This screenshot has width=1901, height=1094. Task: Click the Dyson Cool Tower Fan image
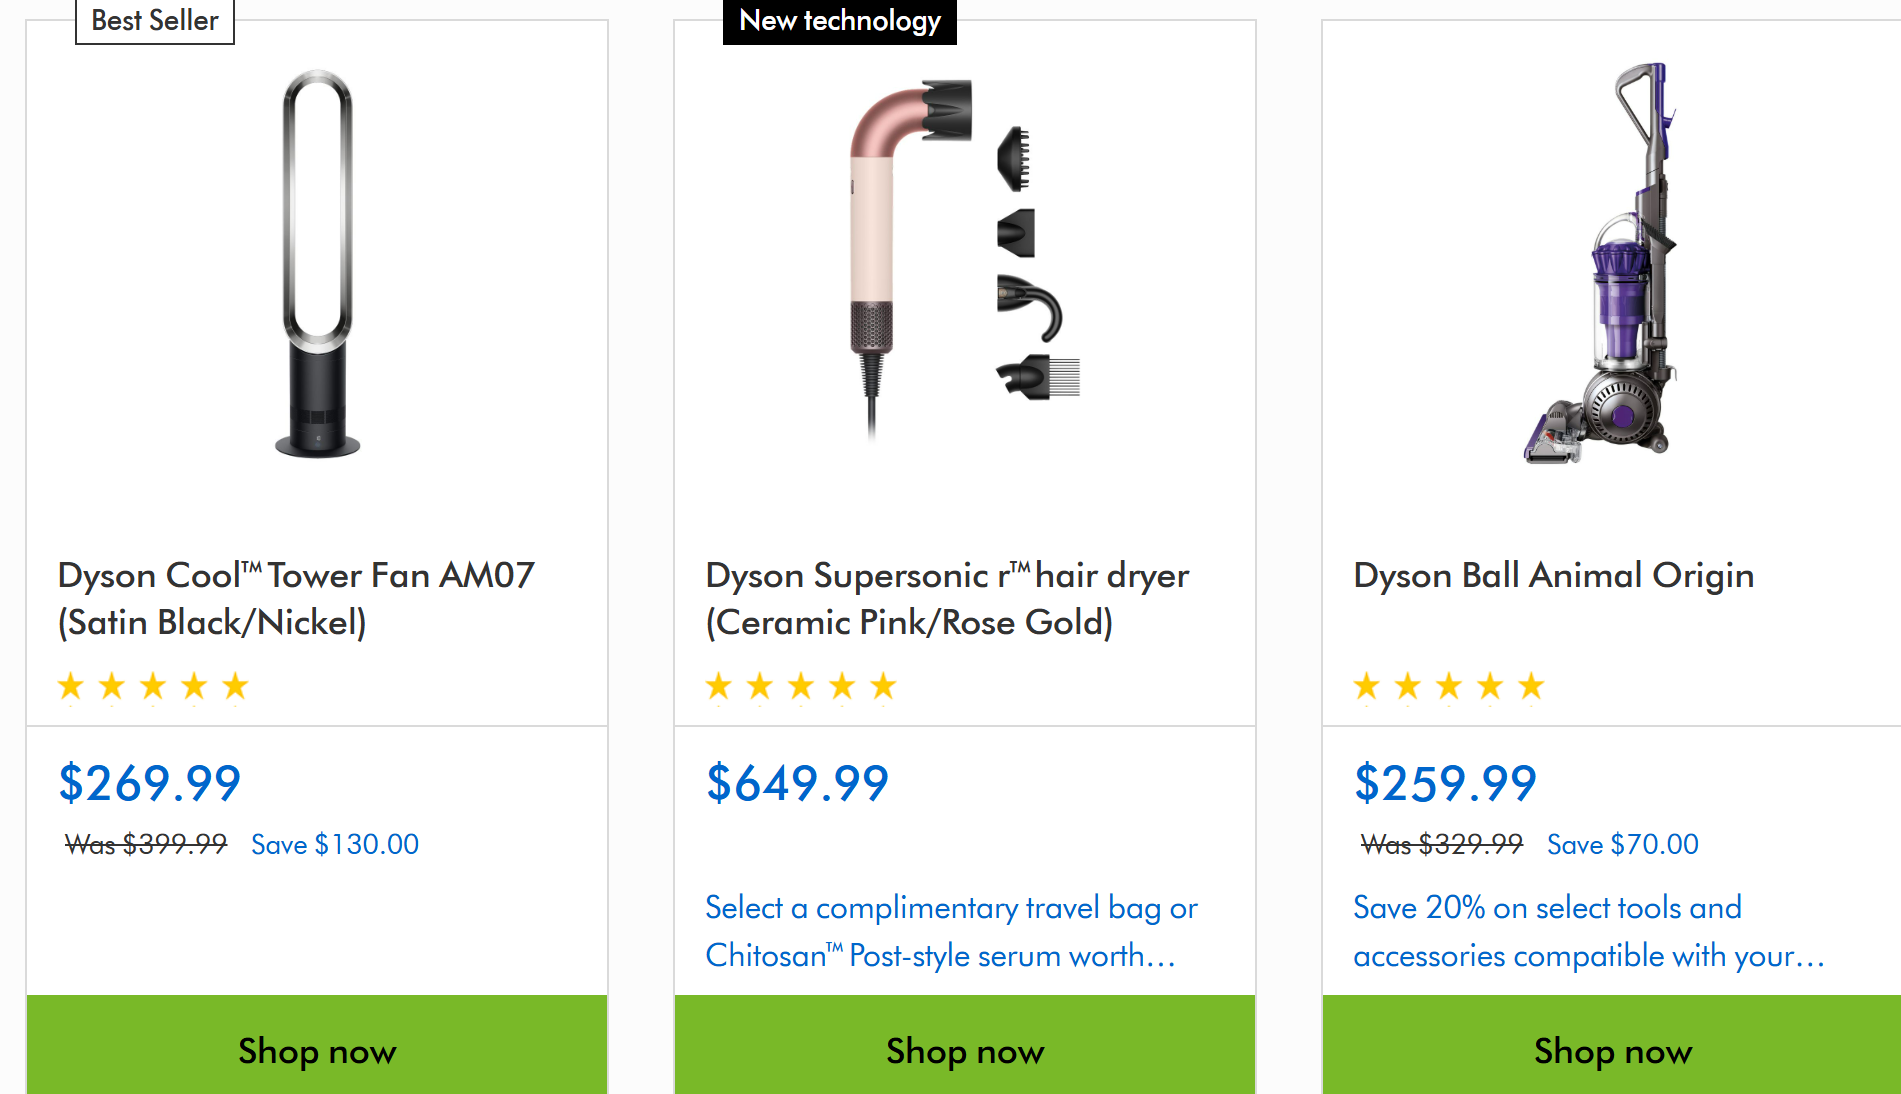point(317,262)
